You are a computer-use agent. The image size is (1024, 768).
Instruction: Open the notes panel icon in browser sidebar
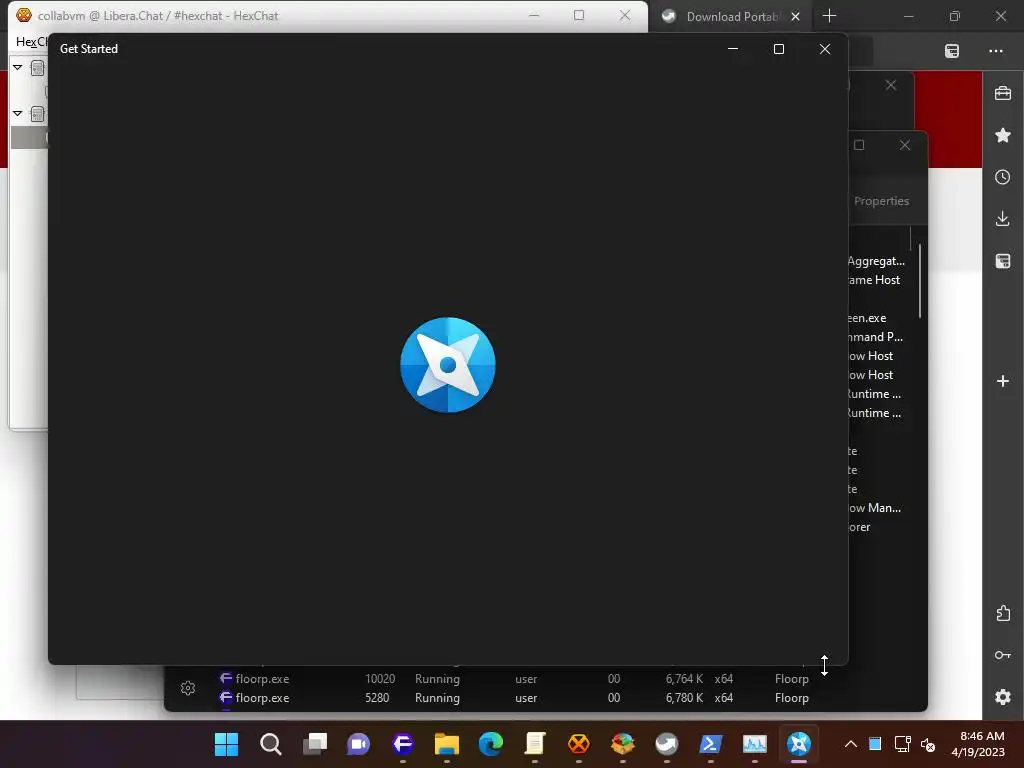coord(1002,261)
